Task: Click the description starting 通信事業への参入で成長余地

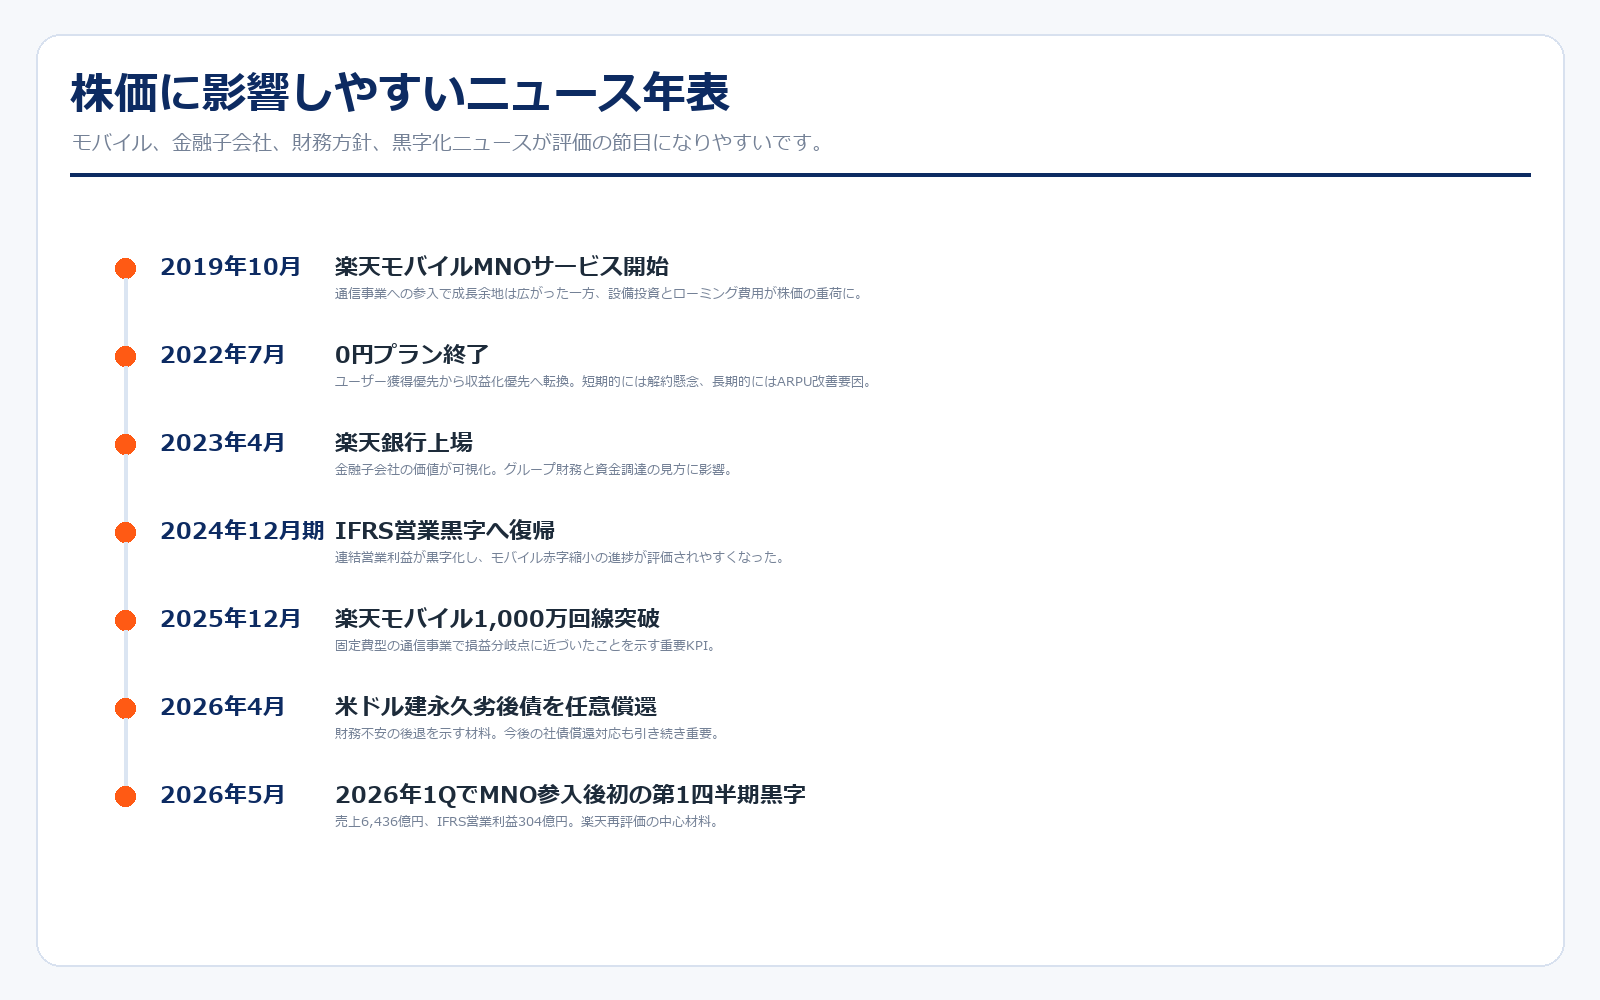Action: tap(600, 294)
